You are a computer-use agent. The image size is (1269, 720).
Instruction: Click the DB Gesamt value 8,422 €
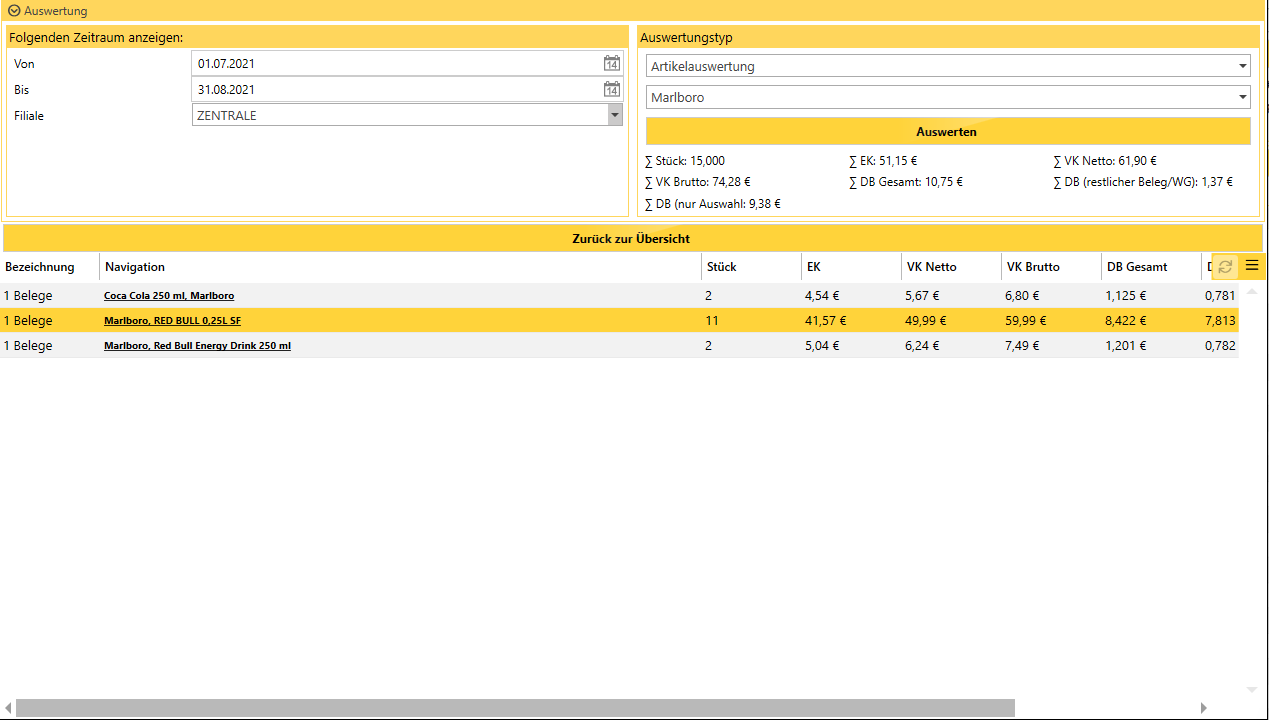point(1126,321)
